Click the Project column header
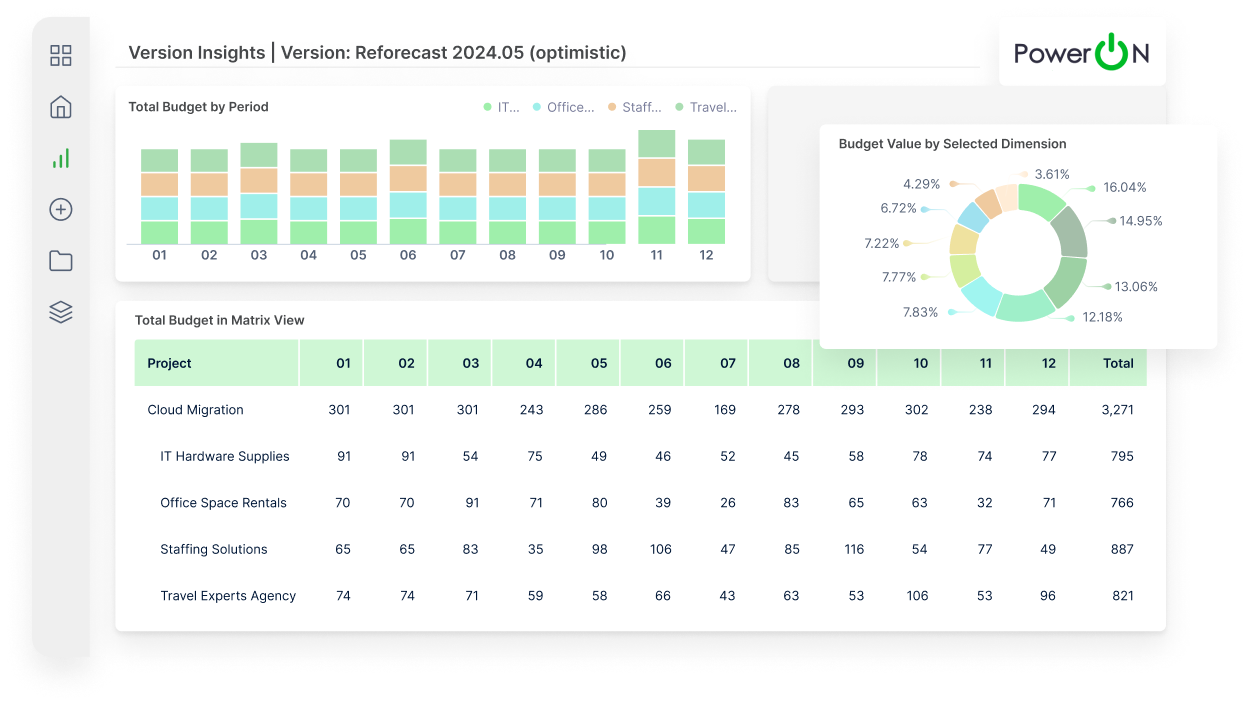Screen dimensions: 1250x705 [x=170, y=363]
